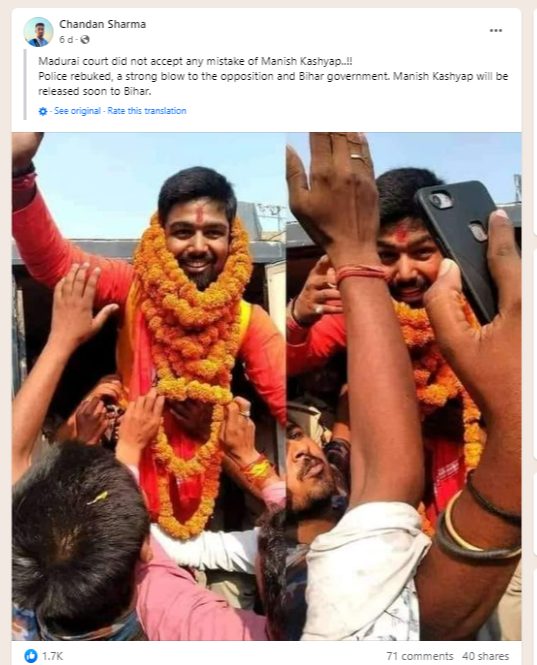Click Chandan Sharma's name
The width and height of the screenshot is (537, 665).
pyautogui.click(x=102, y=24)
